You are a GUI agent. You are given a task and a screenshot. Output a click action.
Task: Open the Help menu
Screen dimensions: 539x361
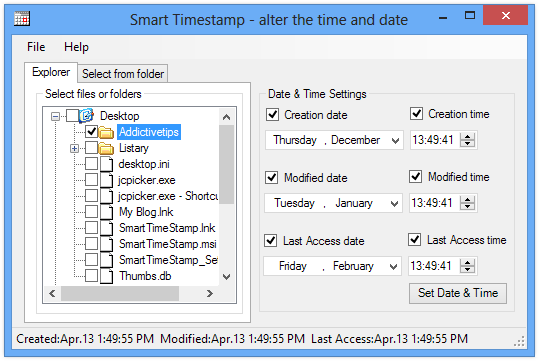(76, 47)
